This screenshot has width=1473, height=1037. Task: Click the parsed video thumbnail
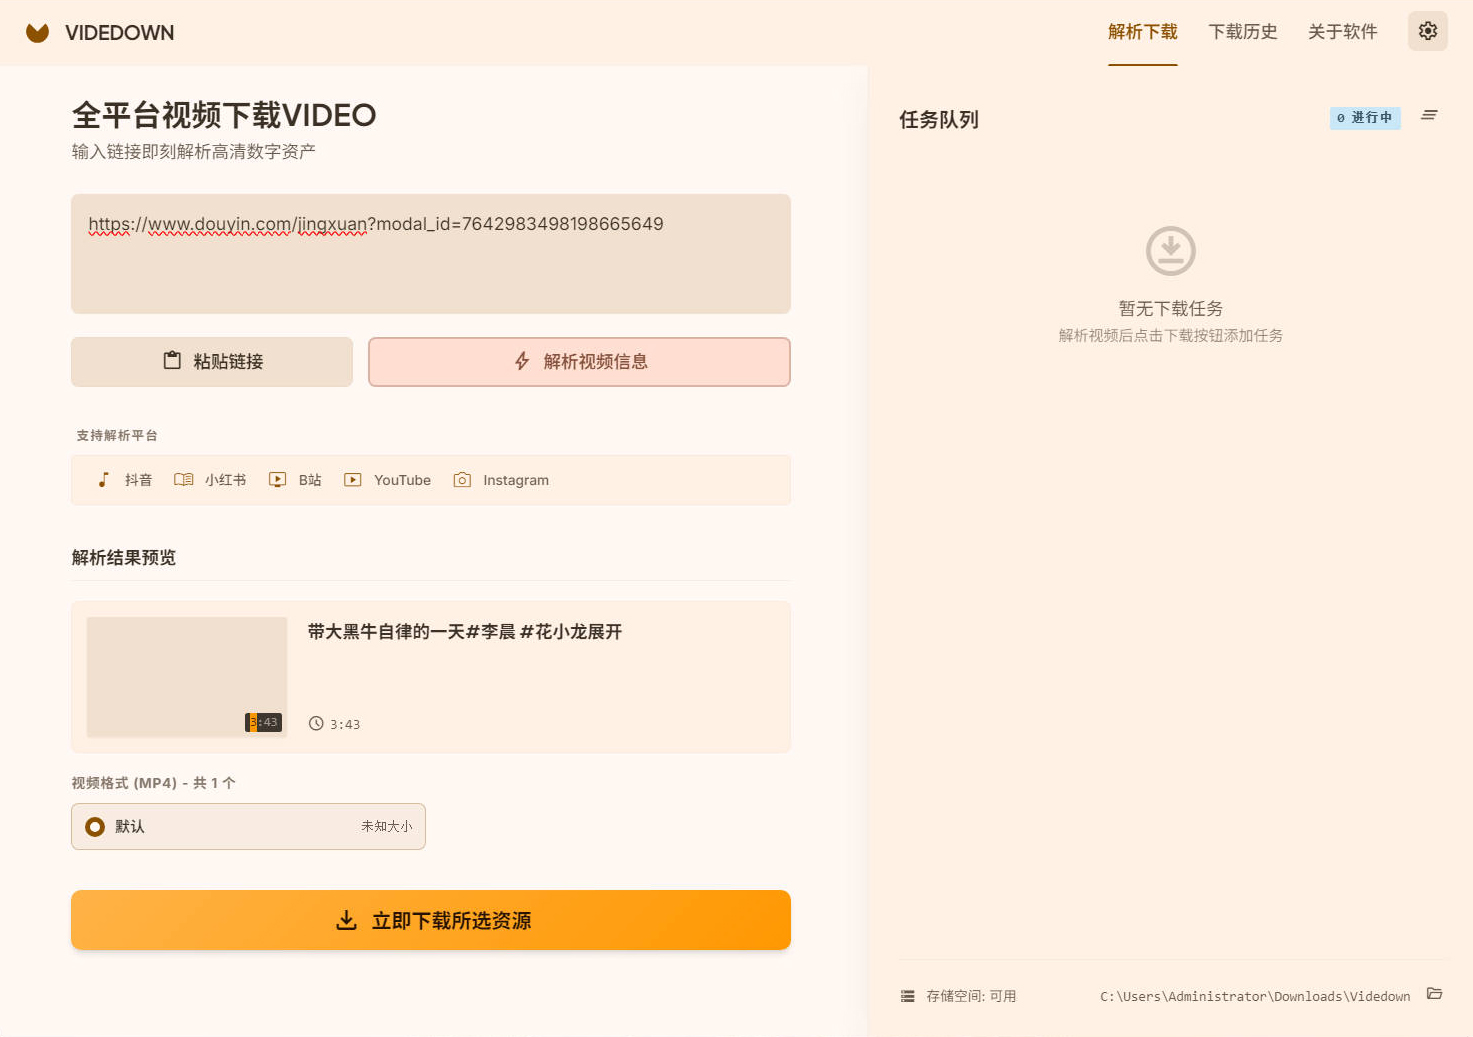pyautogui.click(x=187, y=677)
